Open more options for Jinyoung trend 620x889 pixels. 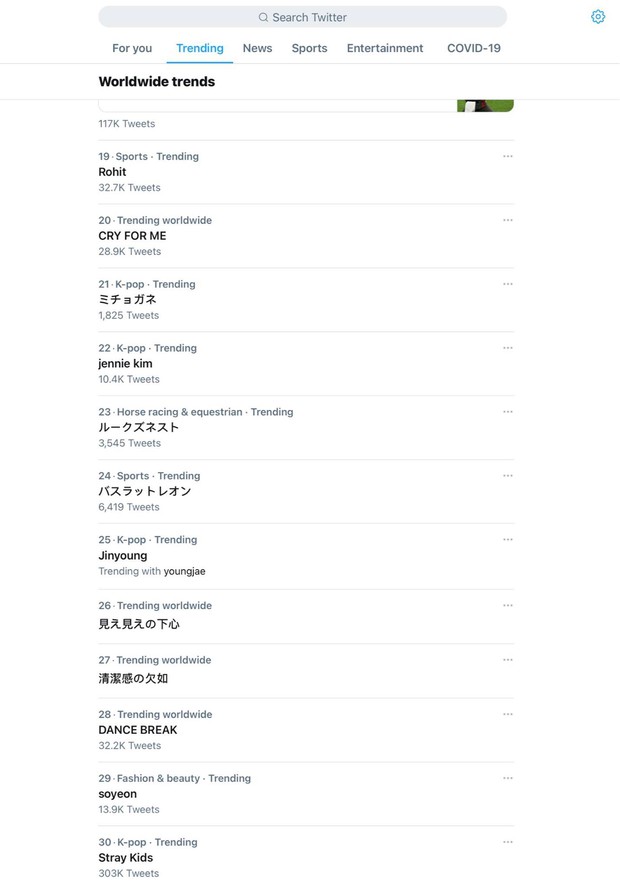pos(508,540)
